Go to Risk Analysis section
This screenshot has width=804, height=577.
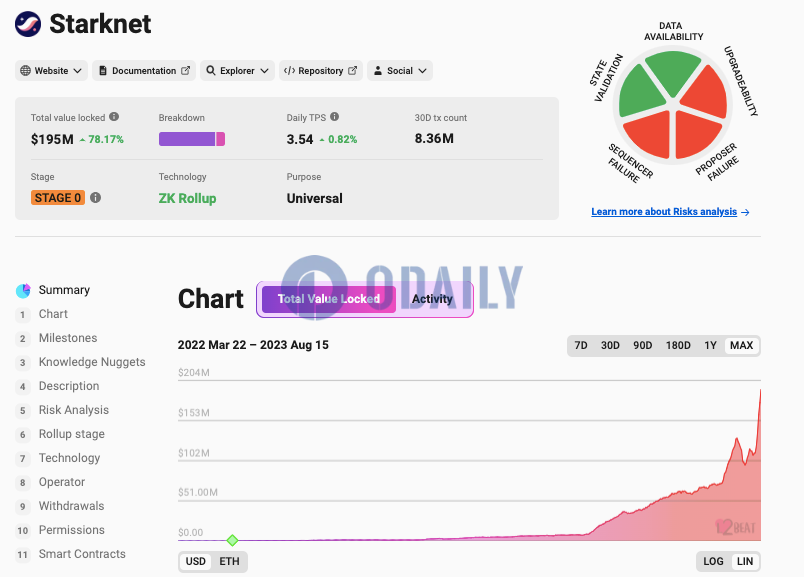[74, 410]
